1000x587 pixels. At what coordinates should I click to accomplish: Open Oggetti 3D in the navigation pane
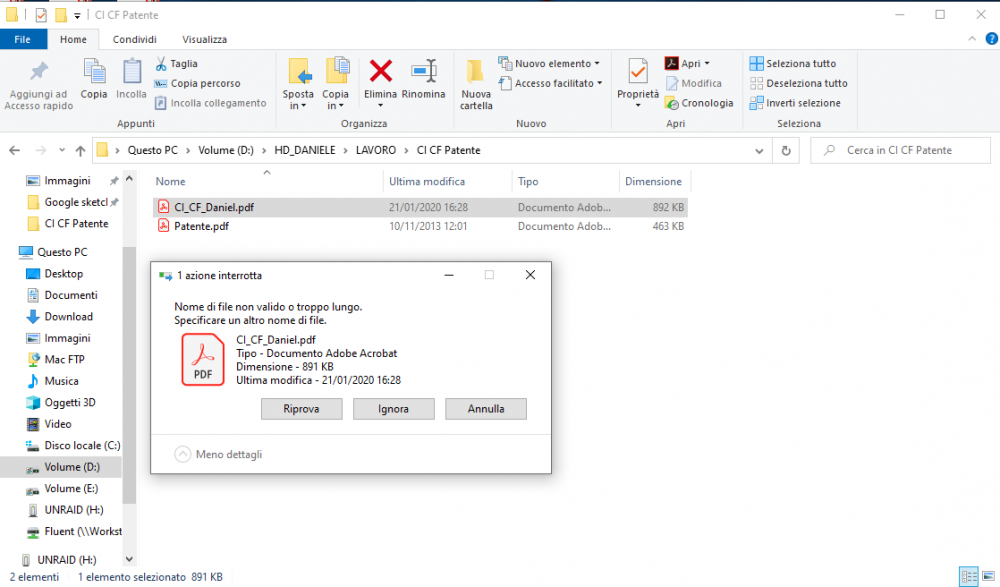tap(61, 403)
